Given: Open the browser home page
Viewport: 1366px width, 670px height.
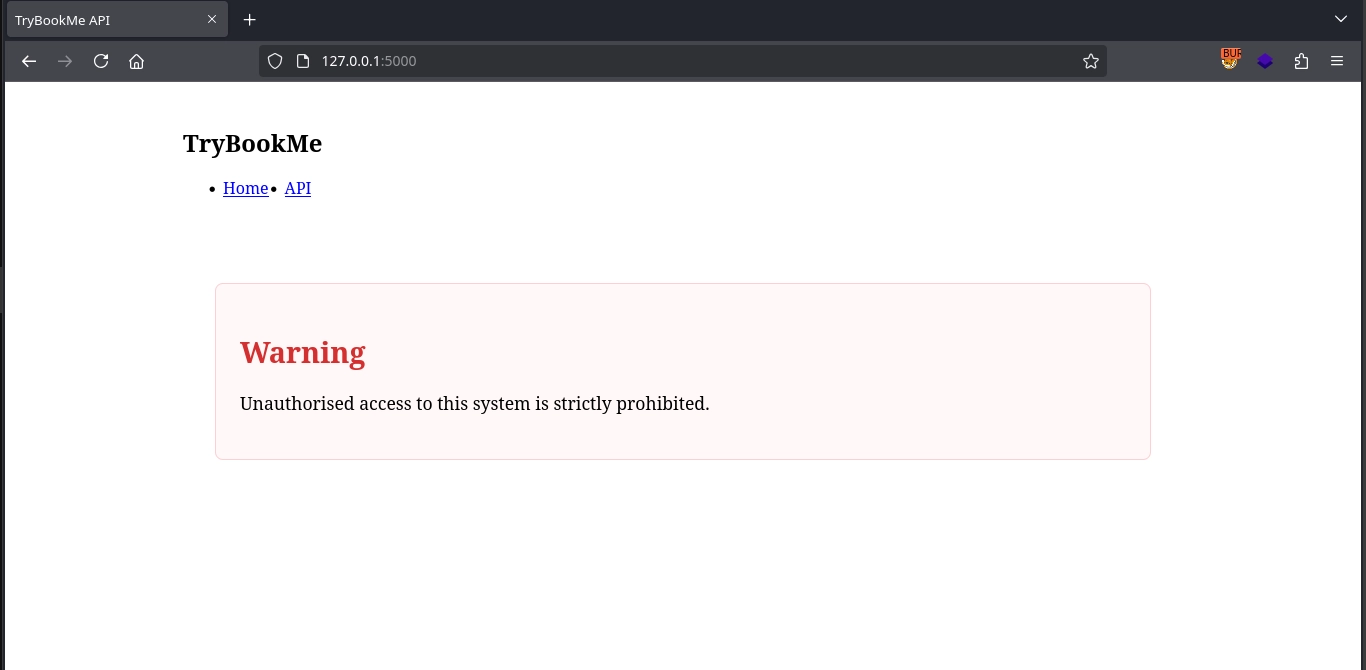Looking at the screenshot, I should [137, 61].
